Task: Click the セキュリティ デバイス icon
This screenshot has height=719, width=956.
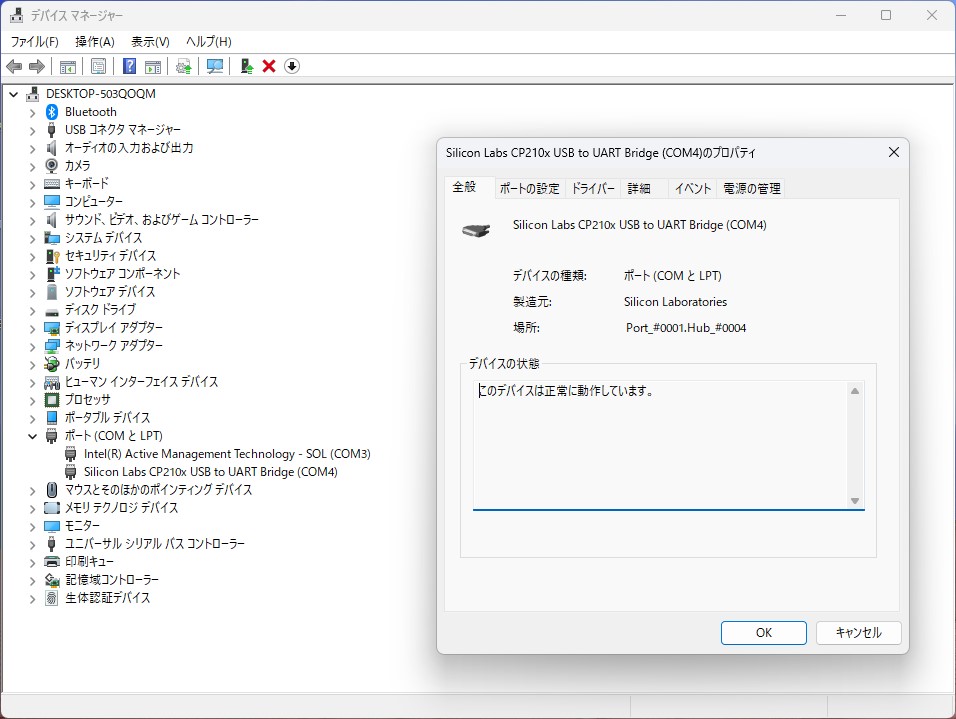Action: coord(52,256)
